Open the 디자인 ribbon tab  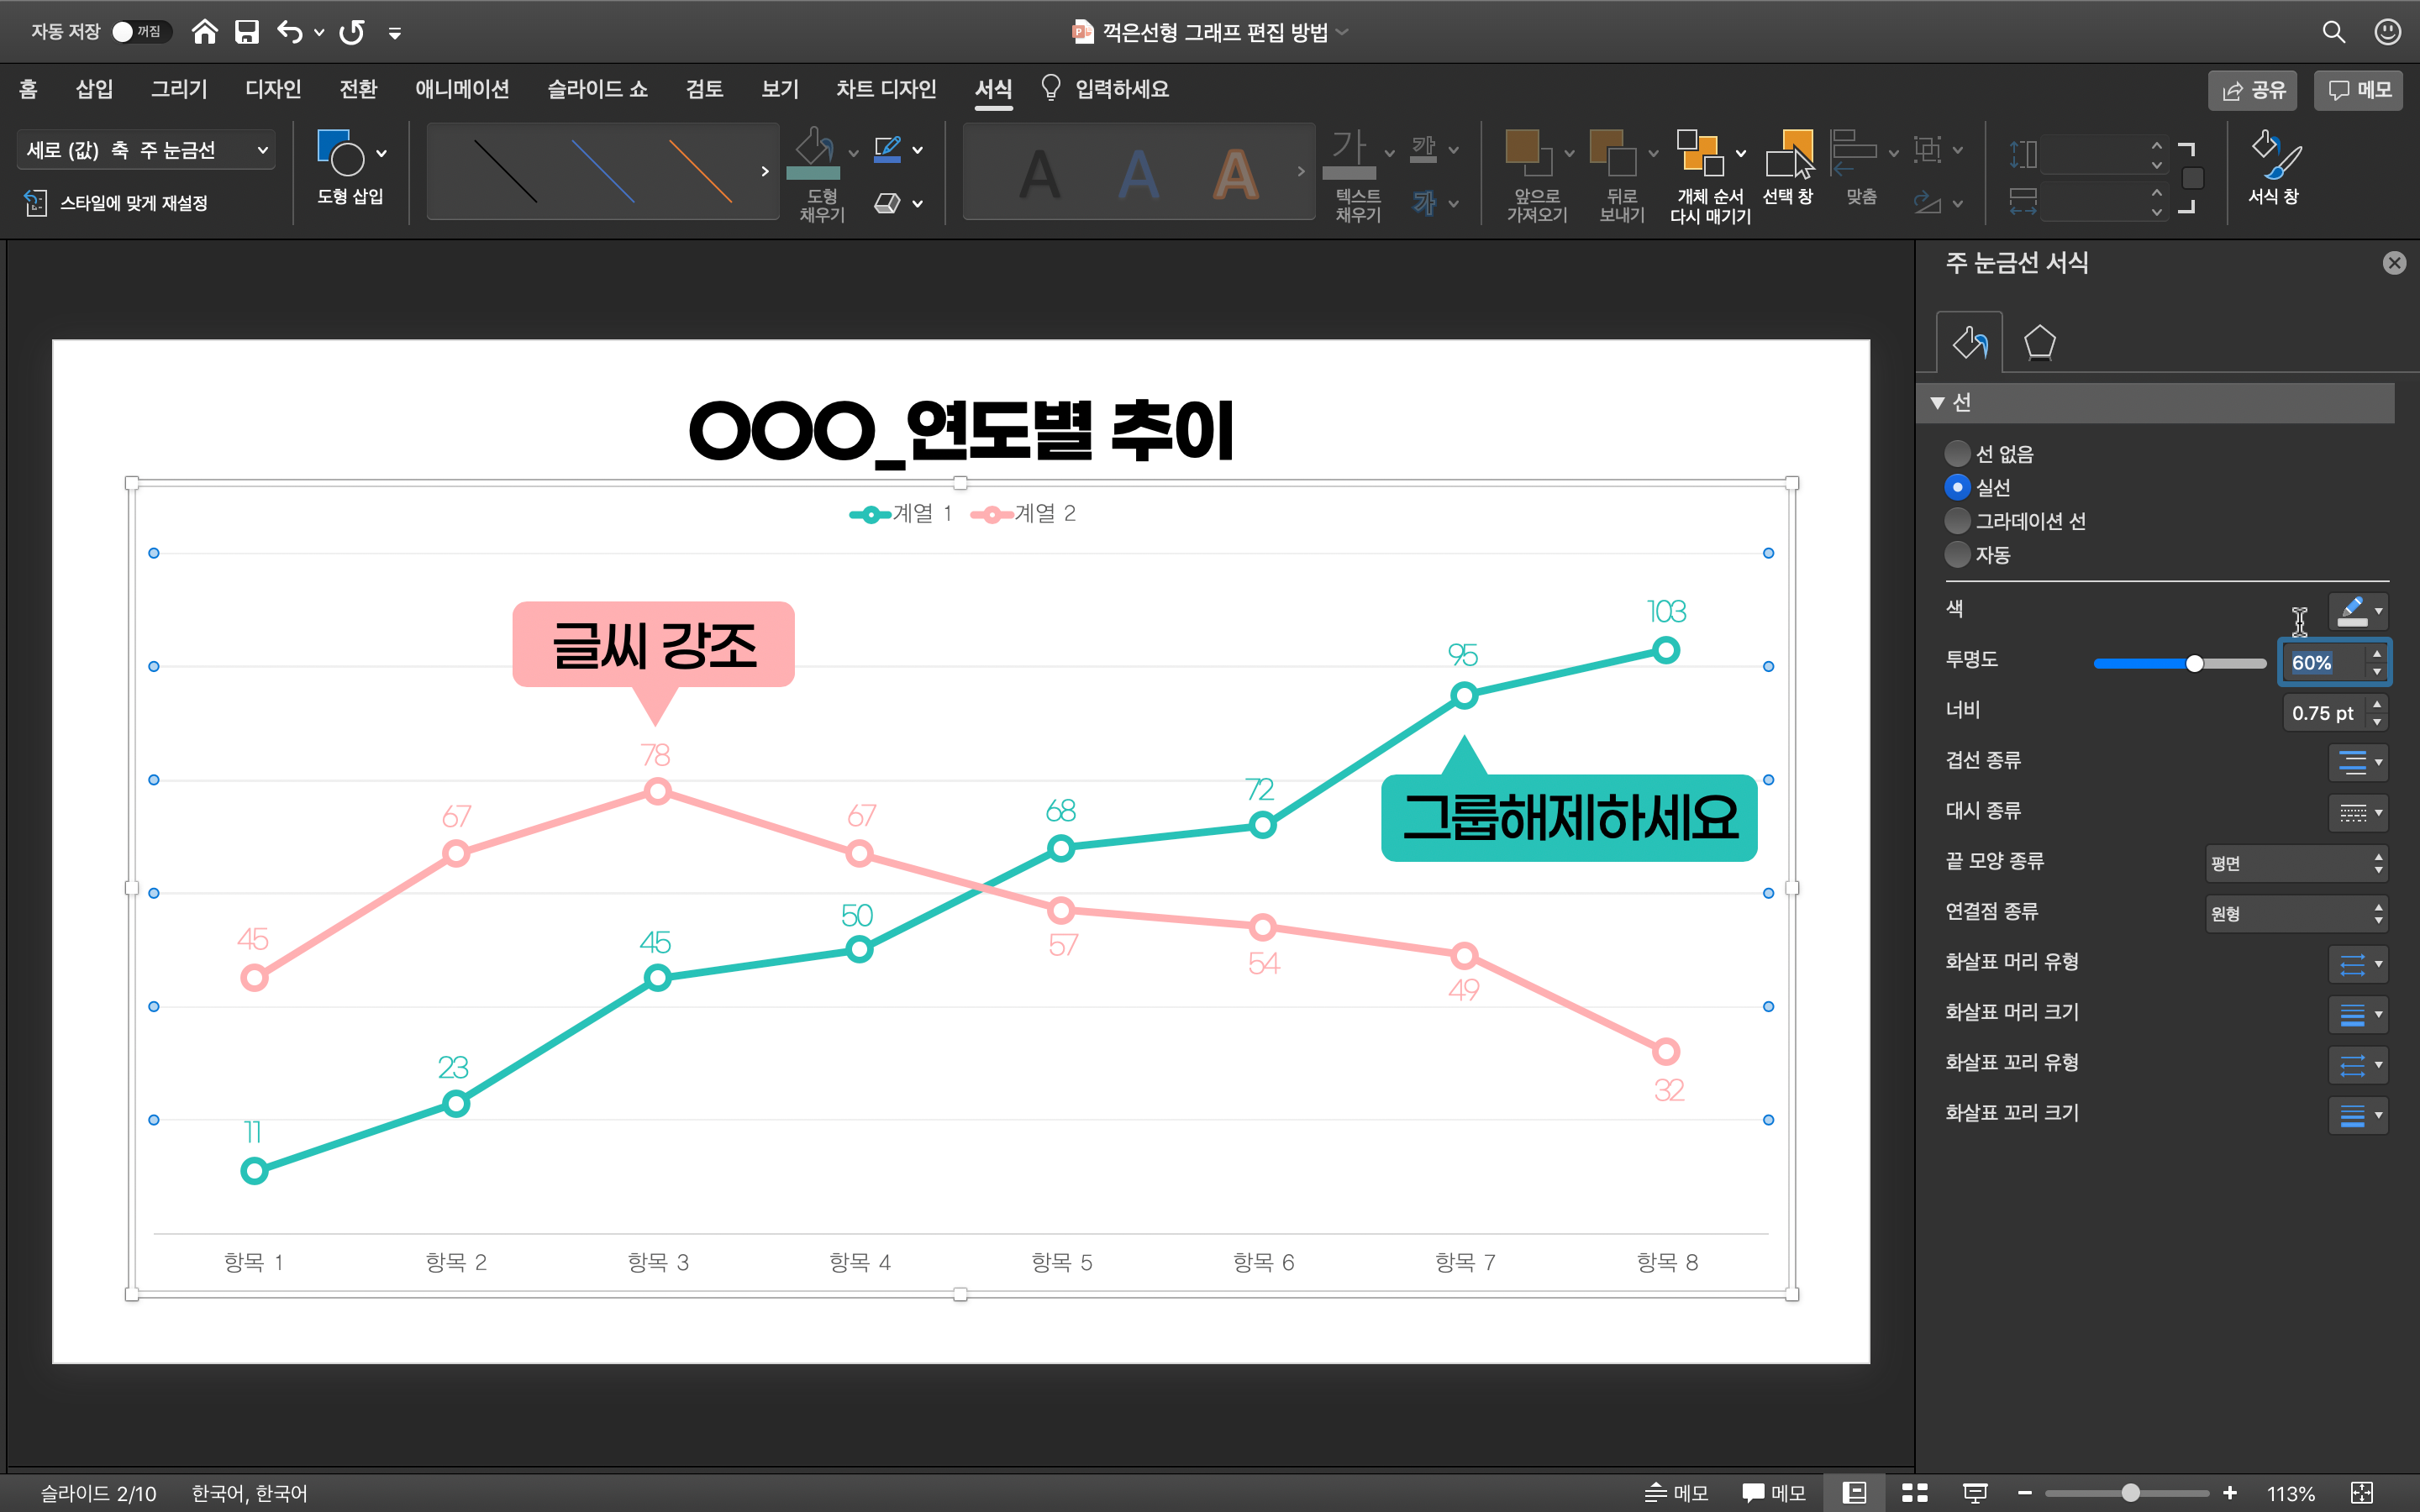click(x=273, y=89)
